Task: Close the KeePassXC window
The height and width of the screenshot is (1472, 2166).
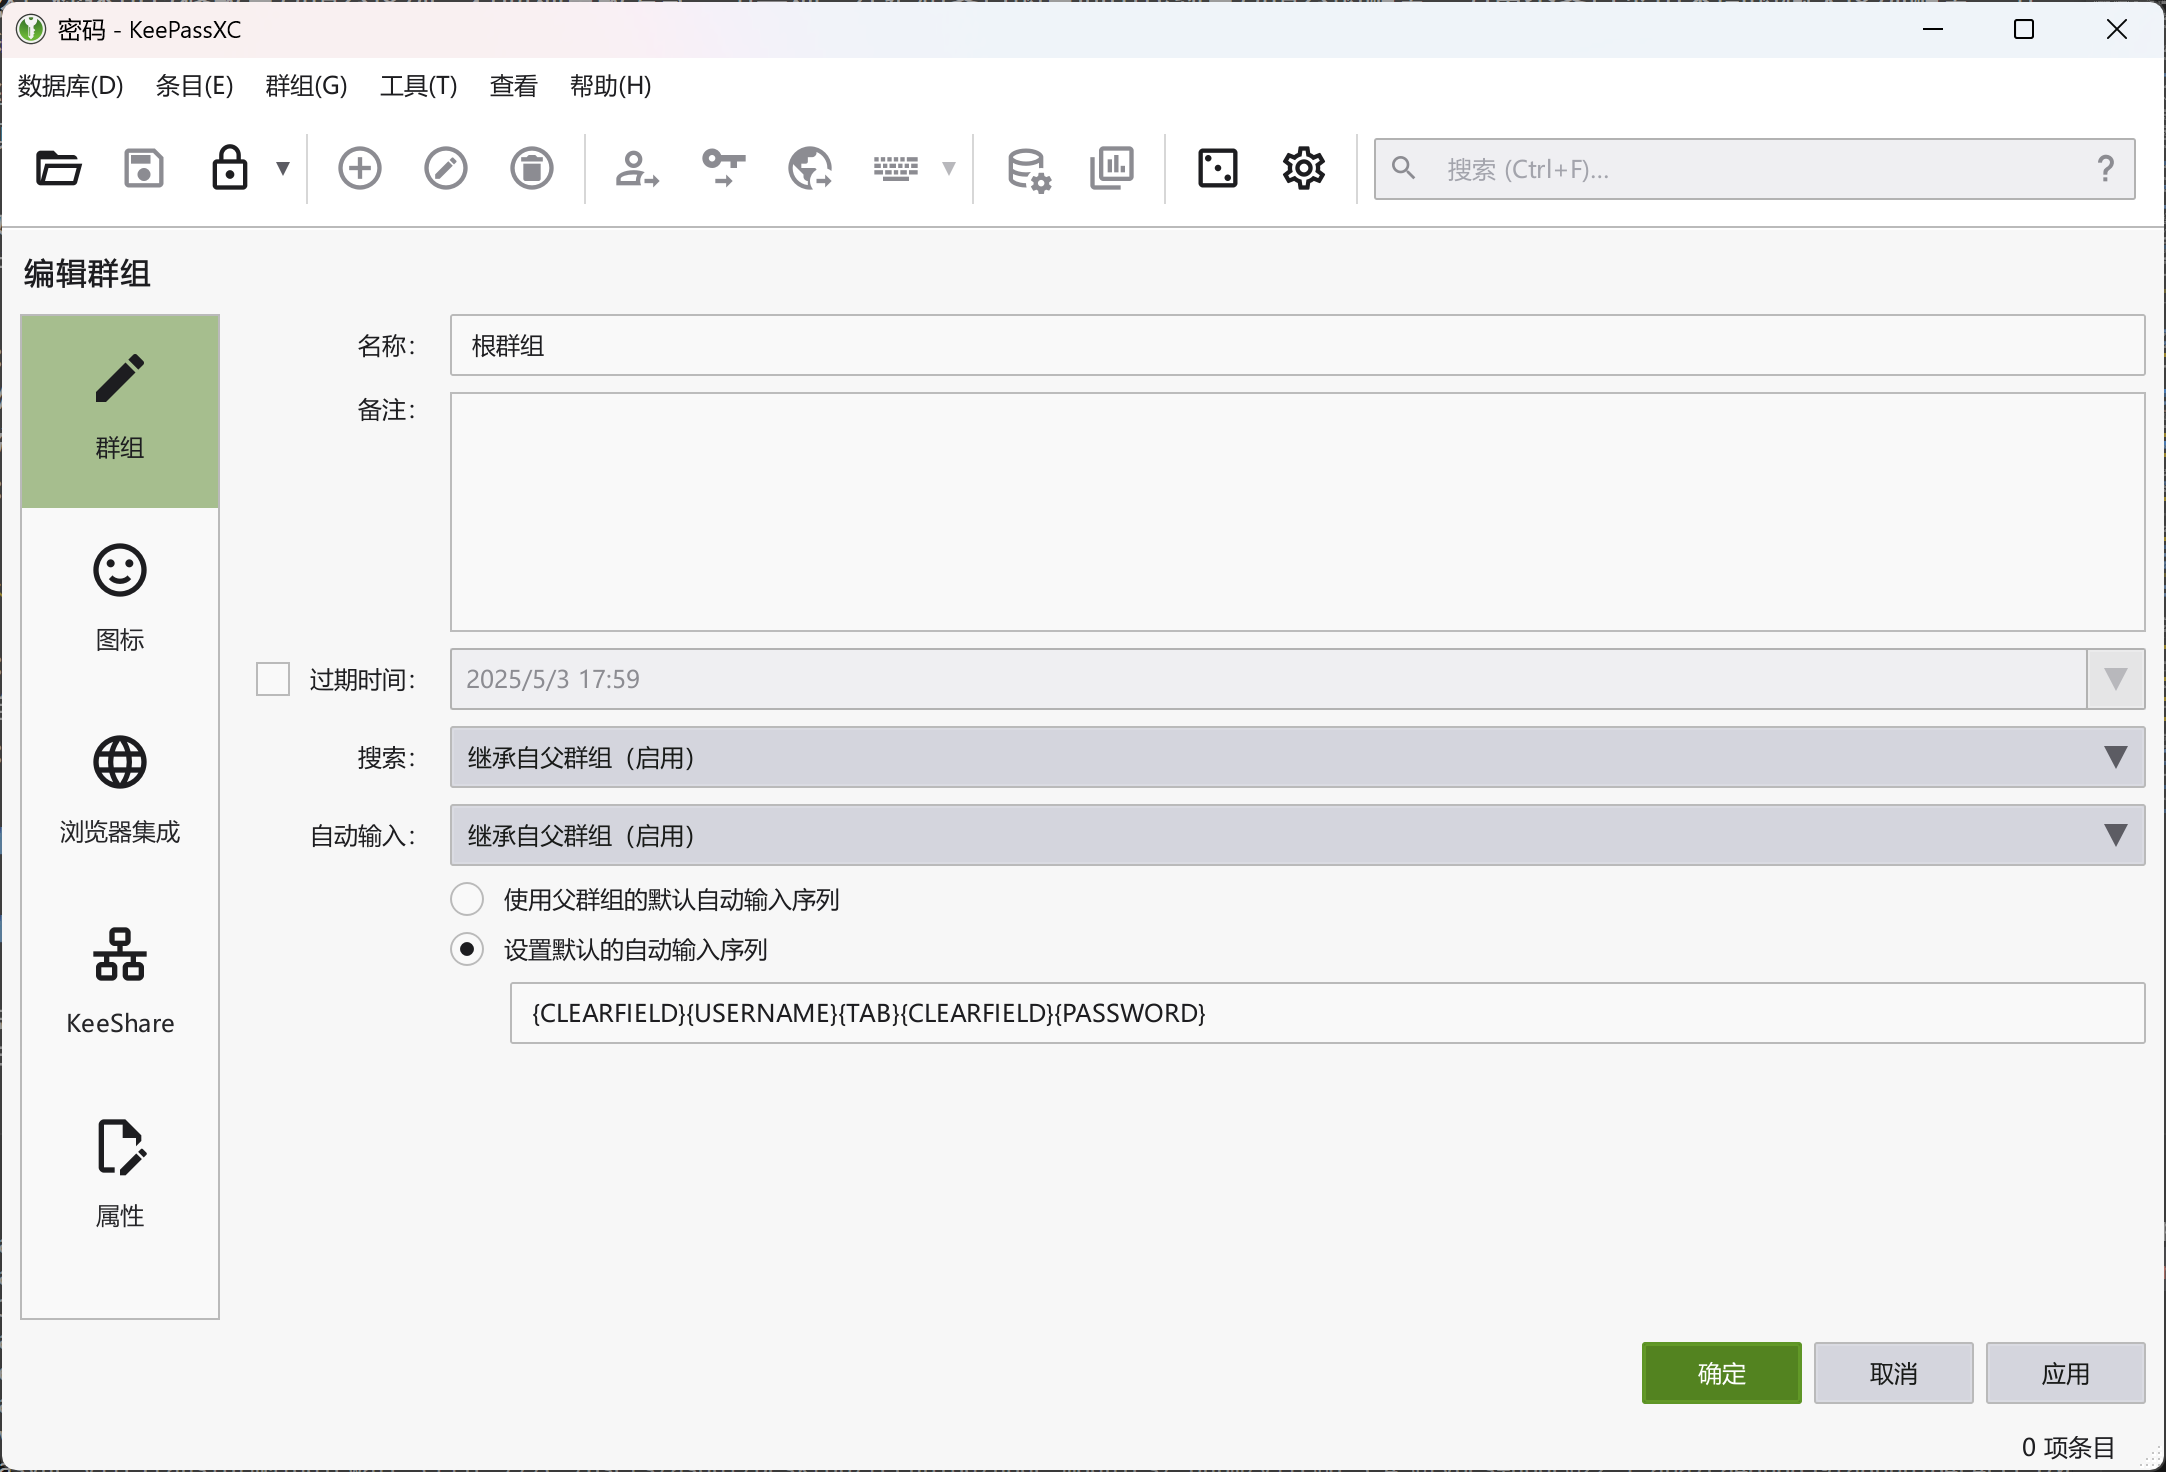Action: coord(2116,29)
